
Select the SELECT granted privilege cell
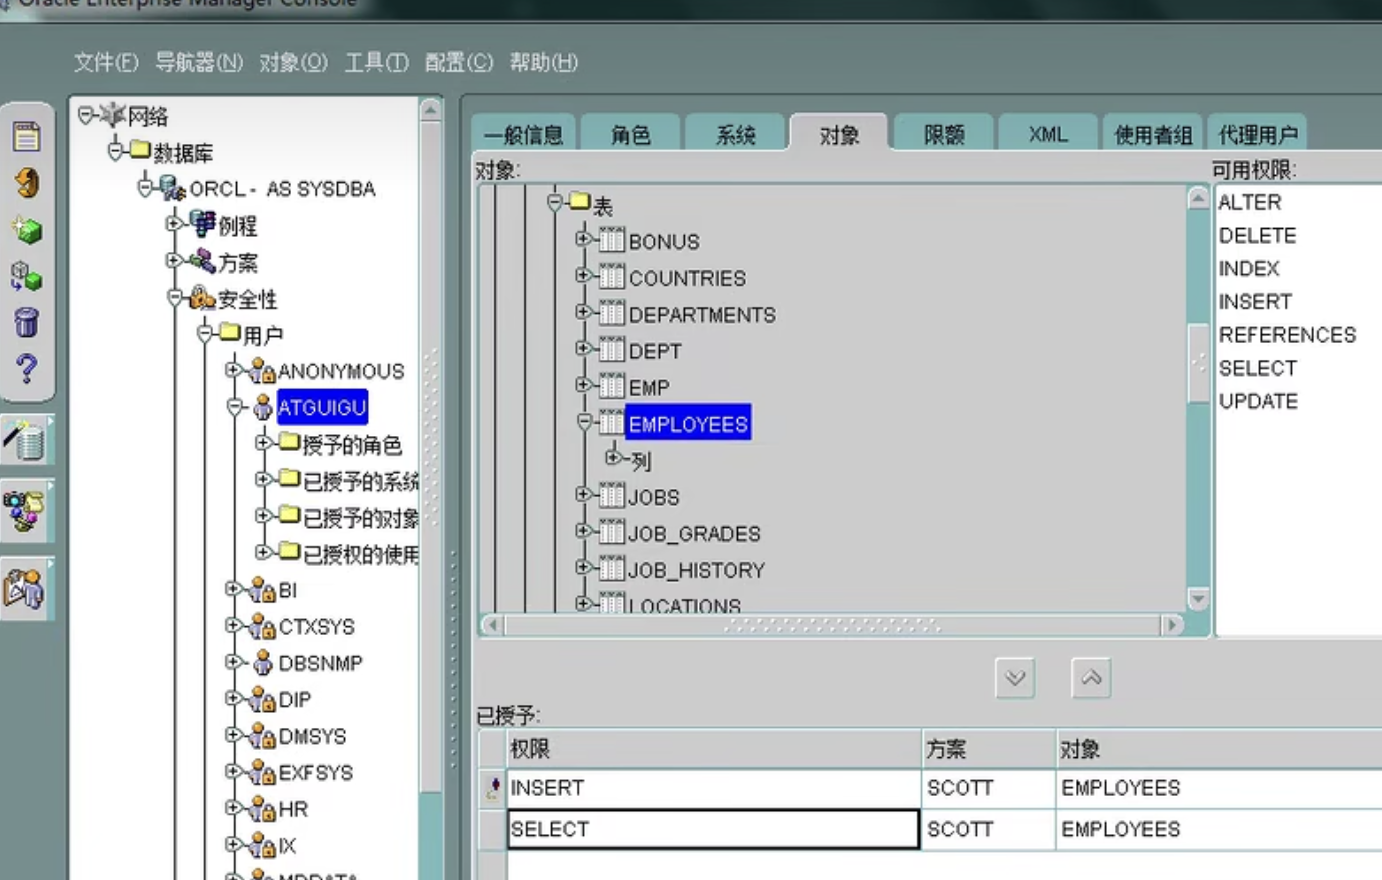point(713,829)
